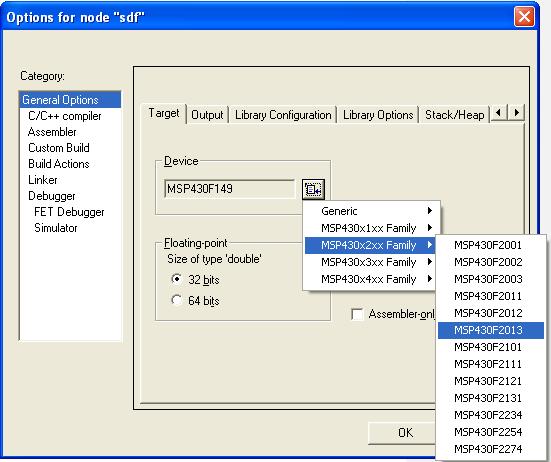Open the MSP430x2xx Family submenu
This screenshot has width=551, height=462.
point(370,245)
